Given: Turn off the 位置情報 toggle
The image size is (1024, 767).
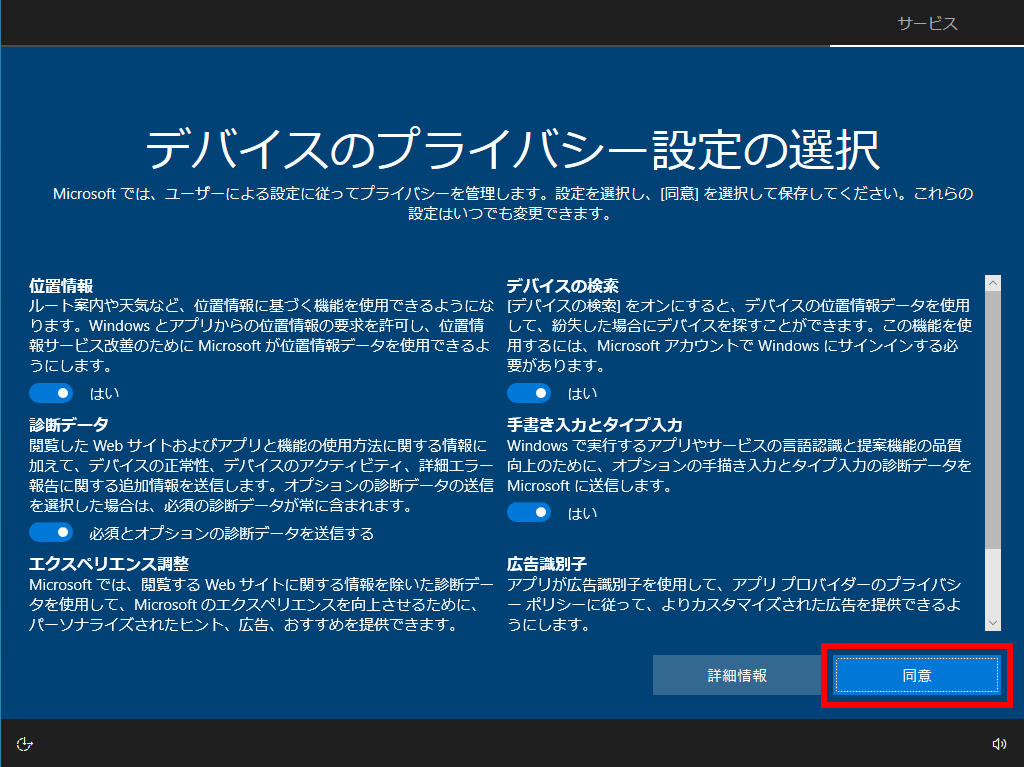Looking at the screenshot, I should click(51, 393).
